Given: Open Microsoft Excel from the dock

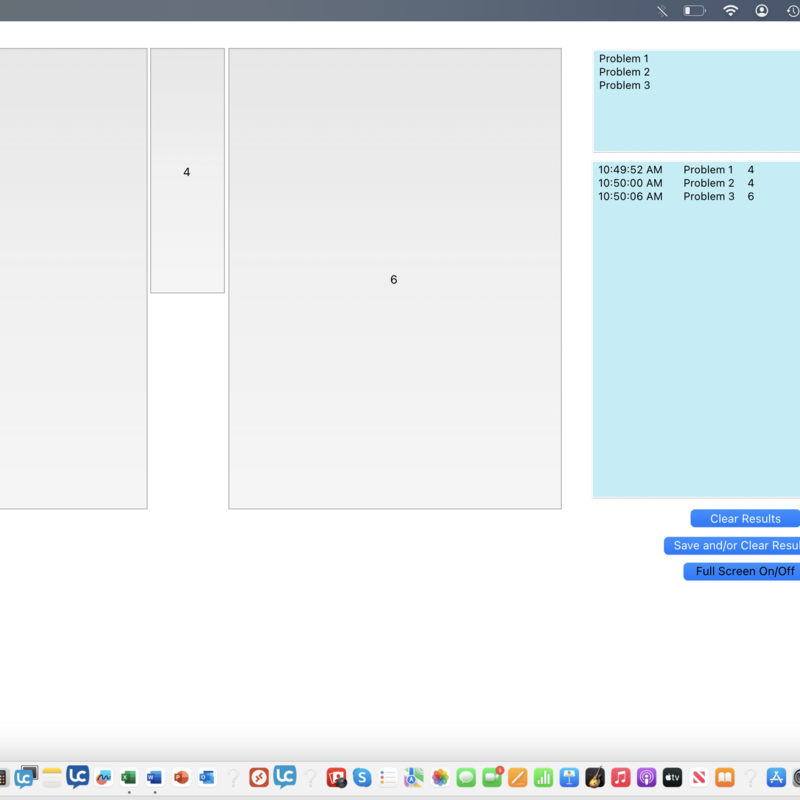Looking at the screenshot, I should coord(129,777).
